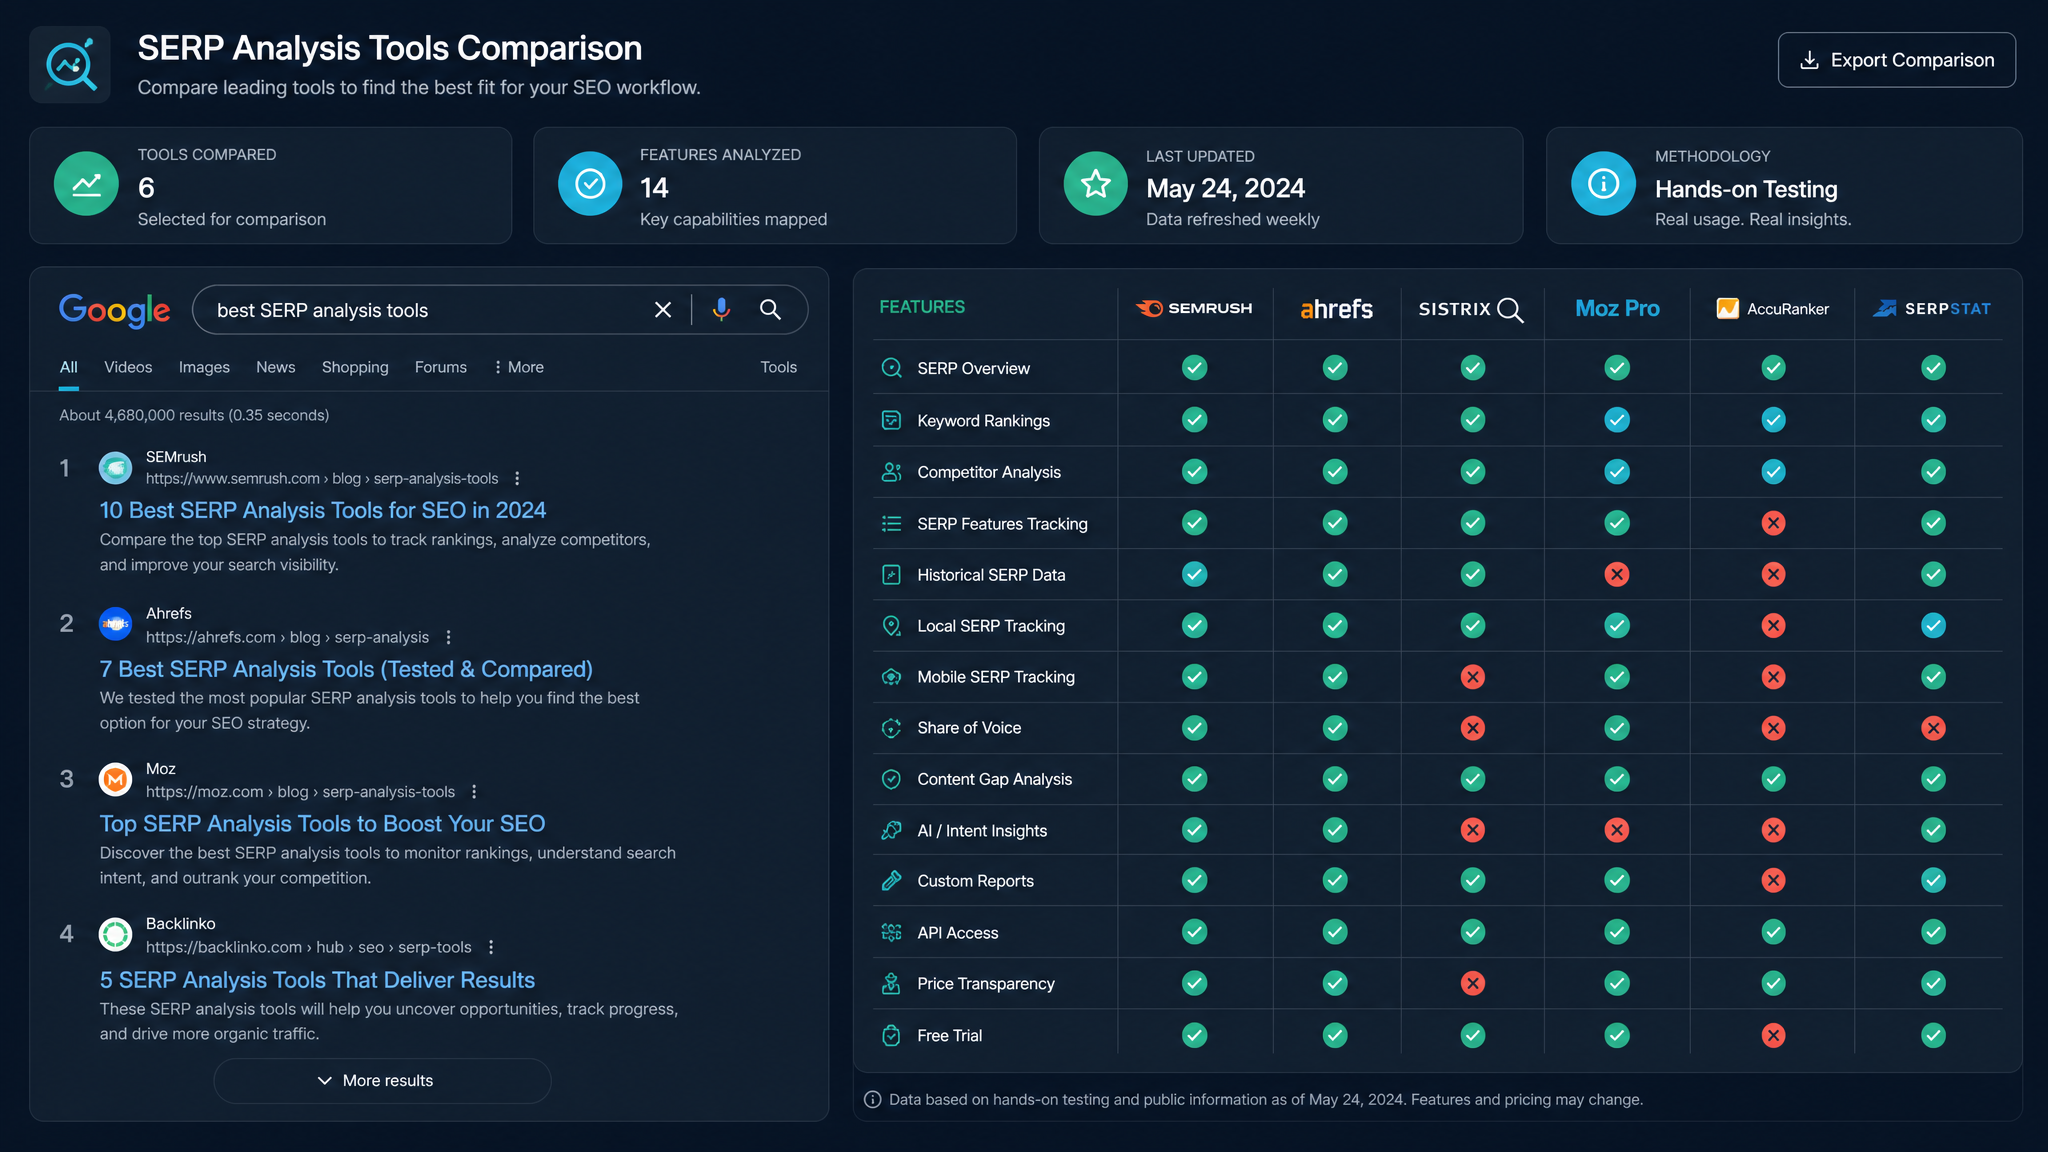Click the Competitor Analysis people icon
2048x1152 pixels.
click(891, 472)
